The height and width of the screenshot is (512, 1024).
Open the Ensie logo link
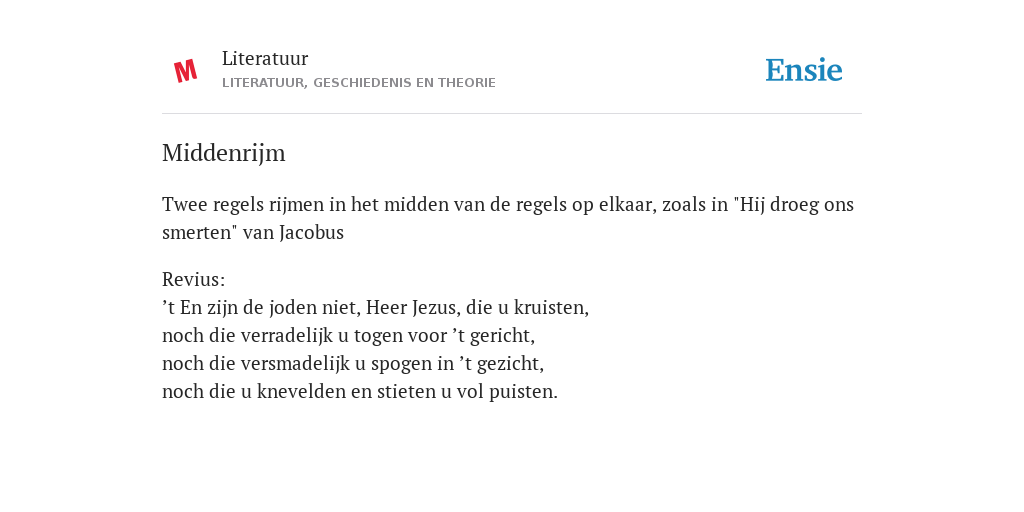(x=804, y=70)
